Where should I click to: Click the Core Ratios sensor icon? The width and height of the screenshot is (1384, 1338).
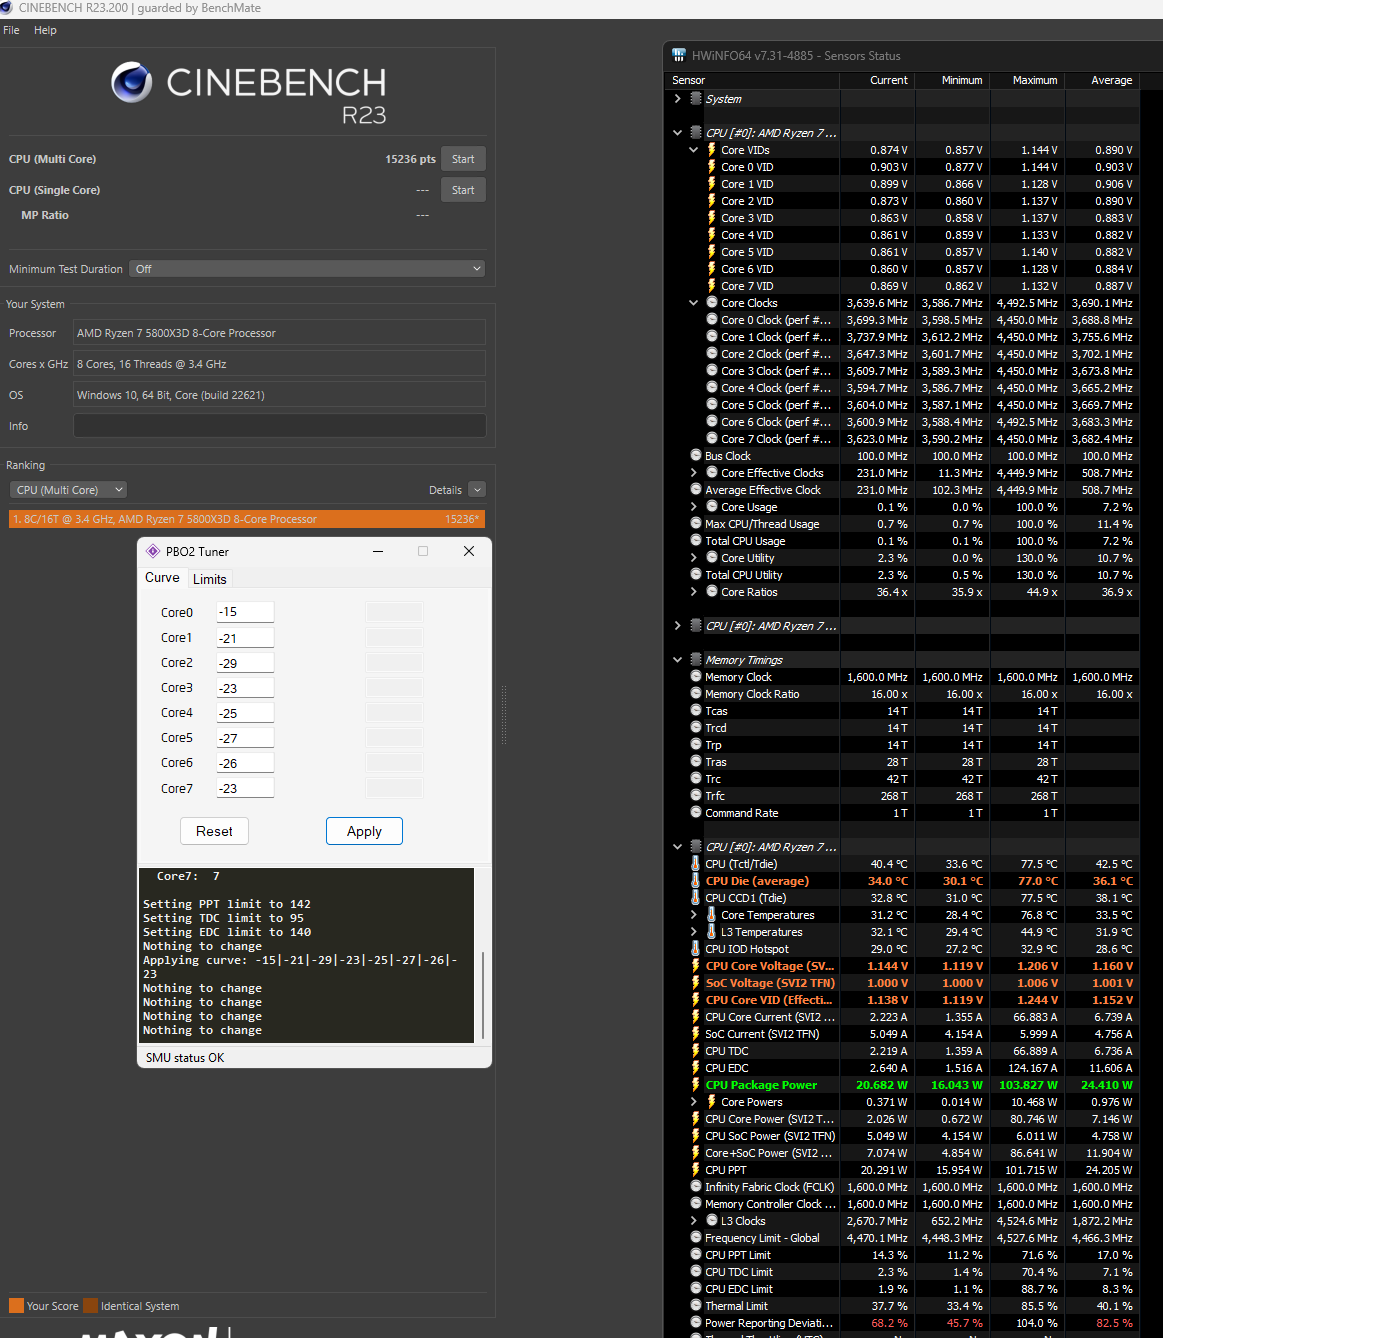tap(712, 591)
